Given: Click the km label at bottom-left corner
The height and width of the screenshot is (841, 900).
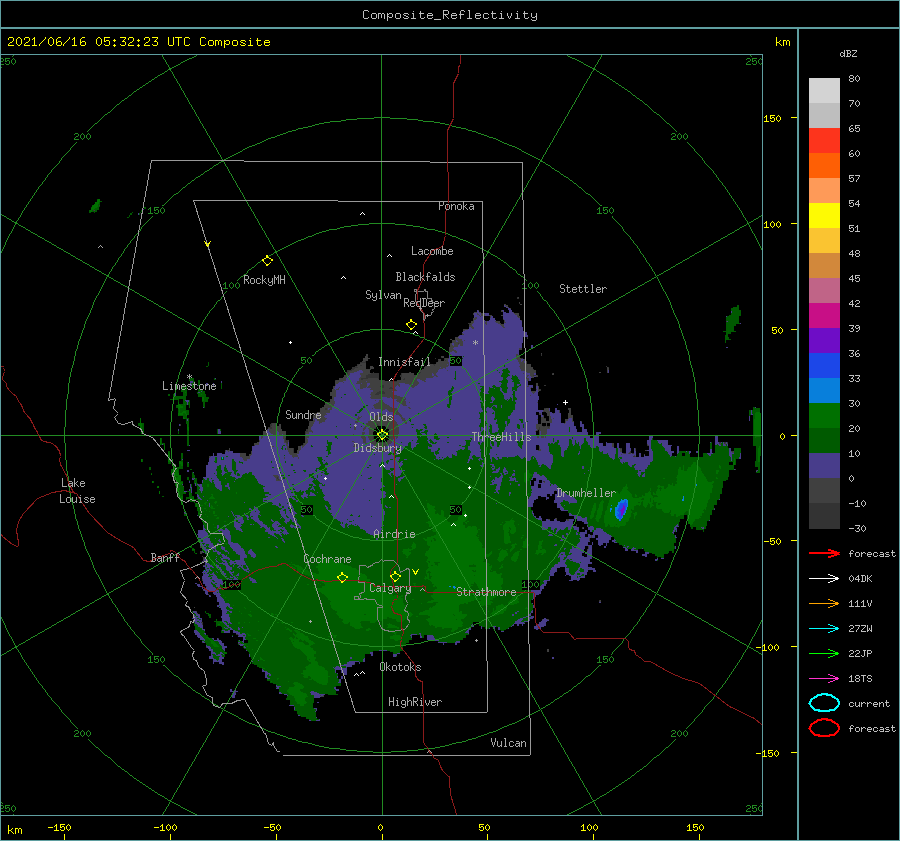Looking at the screenshot, I should click(15, 830).
